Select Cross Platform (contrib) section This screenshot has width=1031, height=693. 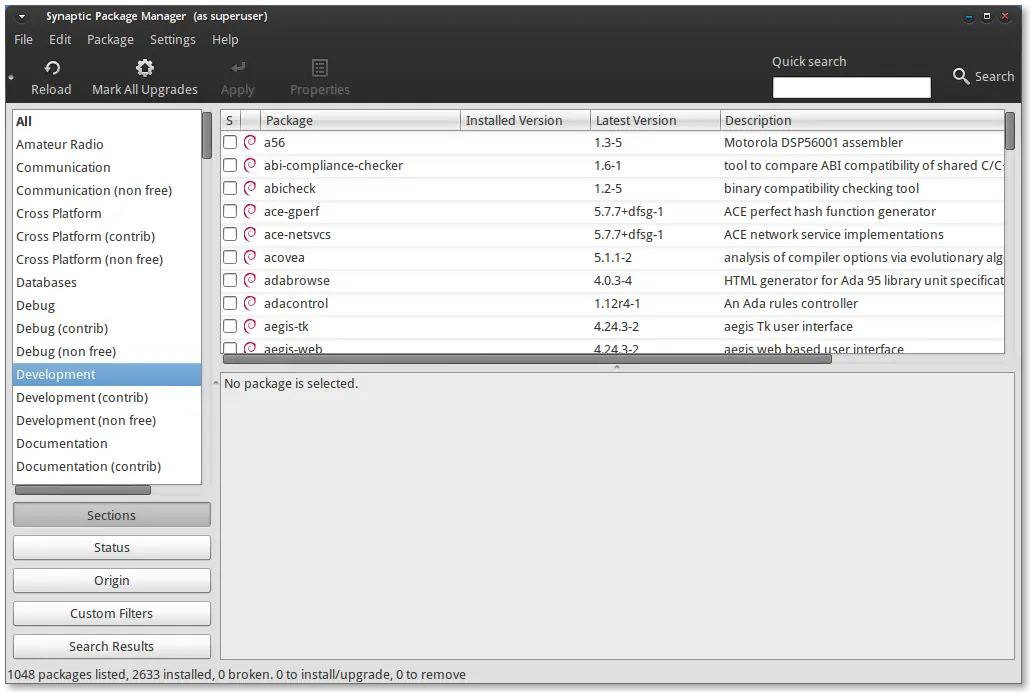(x=107, y=236)
